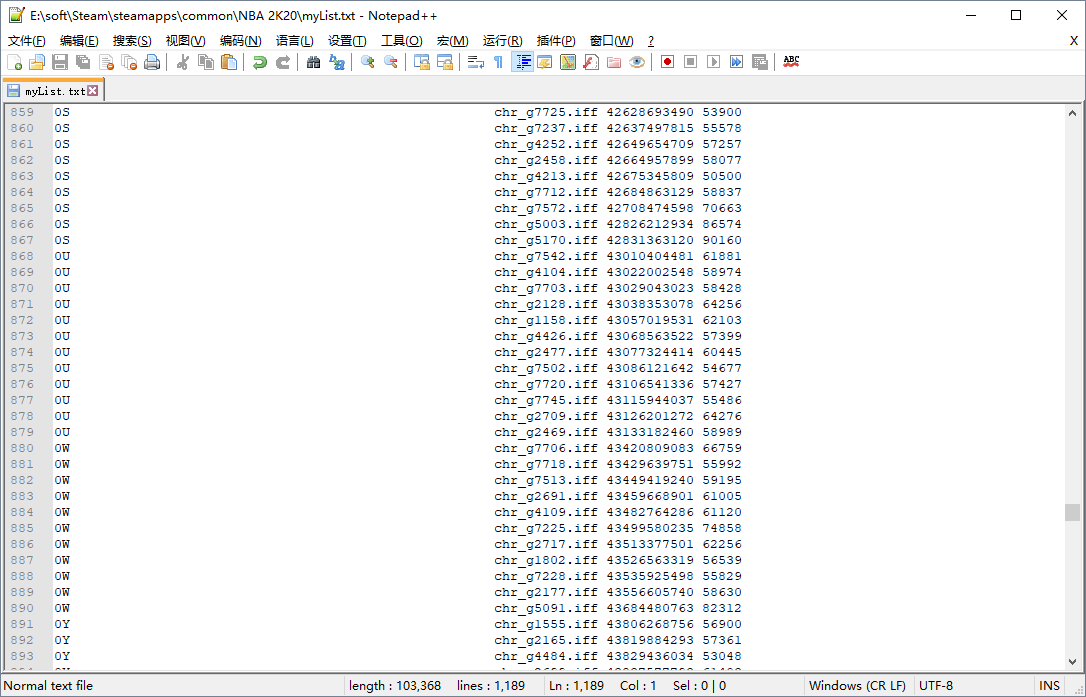Screen dimensions: 1086x697
Task: Run macro multiple times icon
Action: pyautogui.click(x=736, y=62)
